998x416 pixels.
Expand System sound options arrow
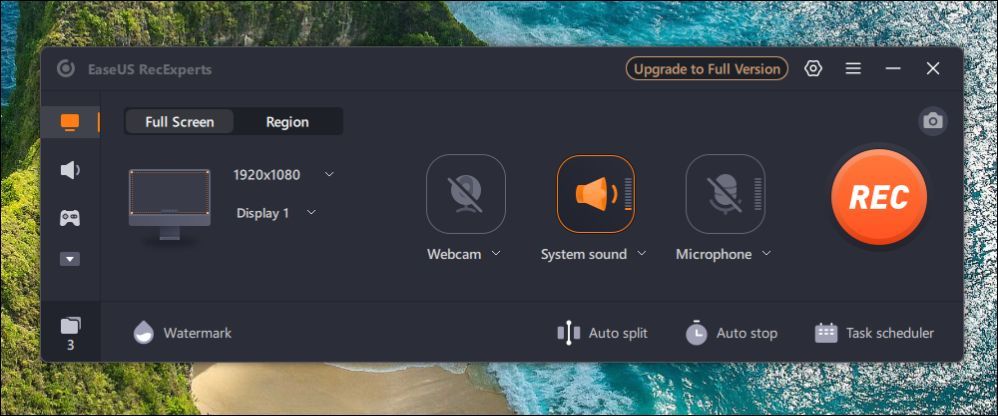tap(642, 254)
